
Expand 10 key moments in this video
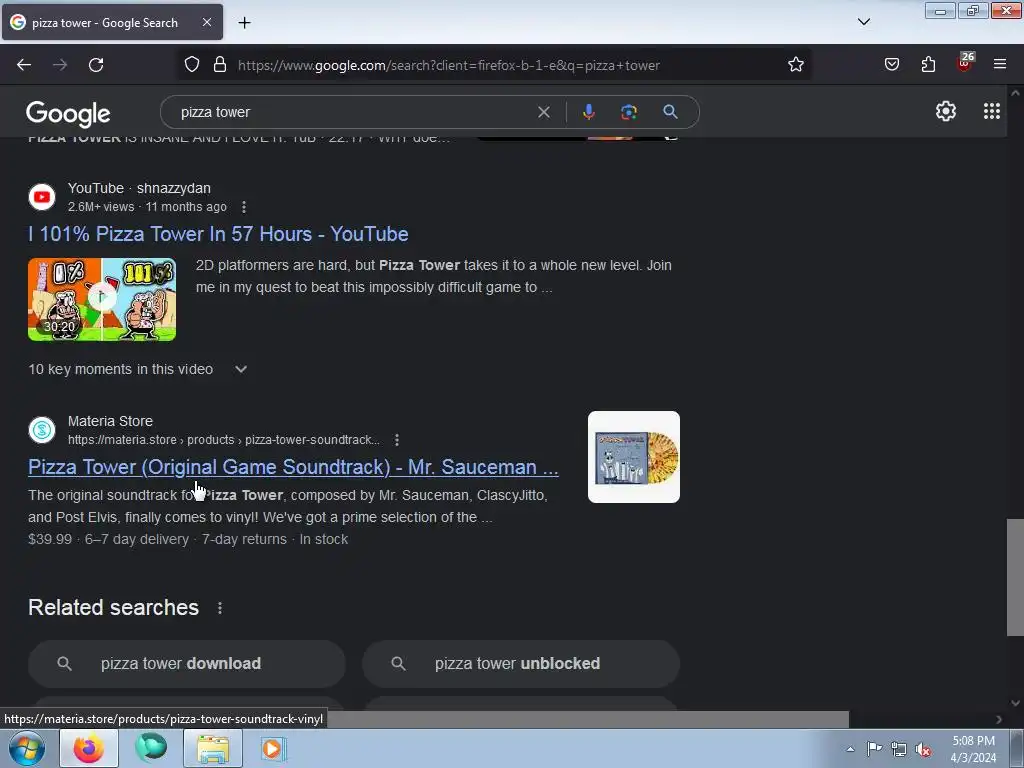pyautogui.click(x=138, y=369)
